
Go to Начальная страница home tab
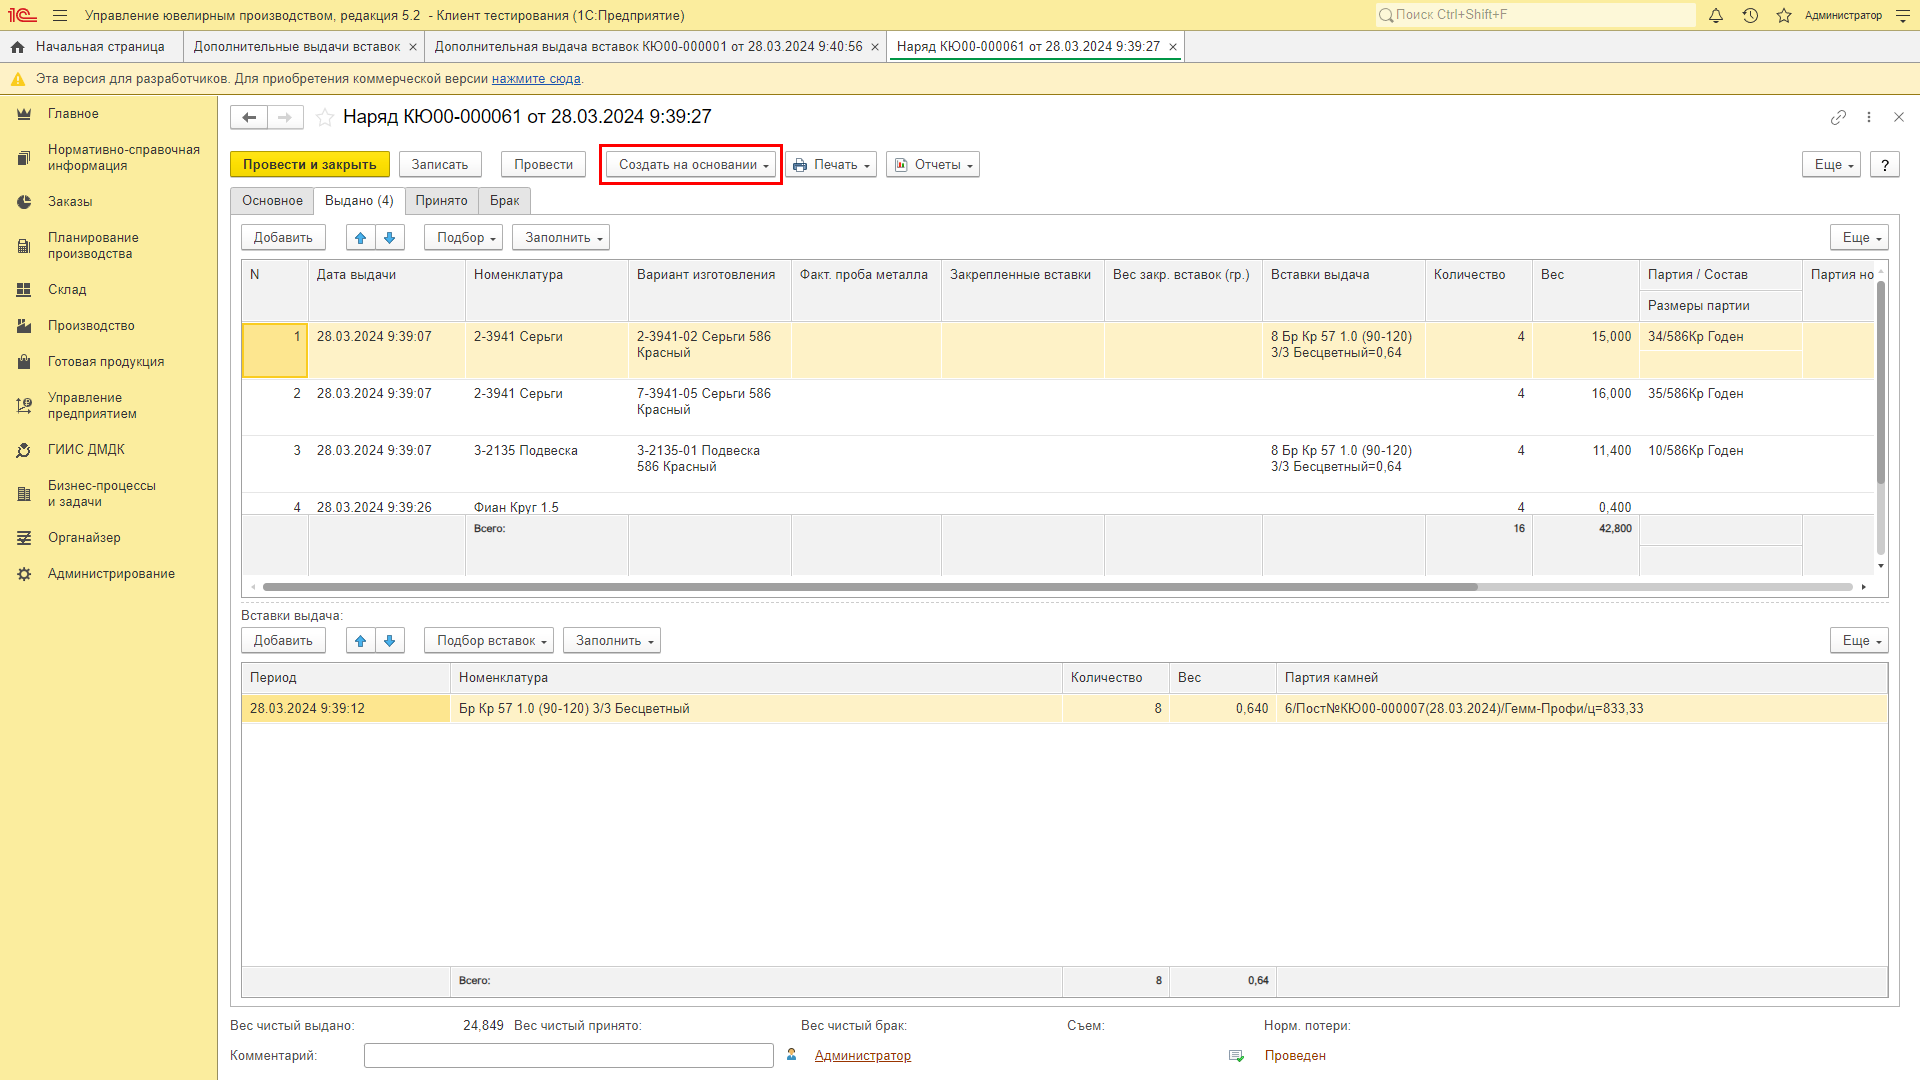click(x=89, y=47)
